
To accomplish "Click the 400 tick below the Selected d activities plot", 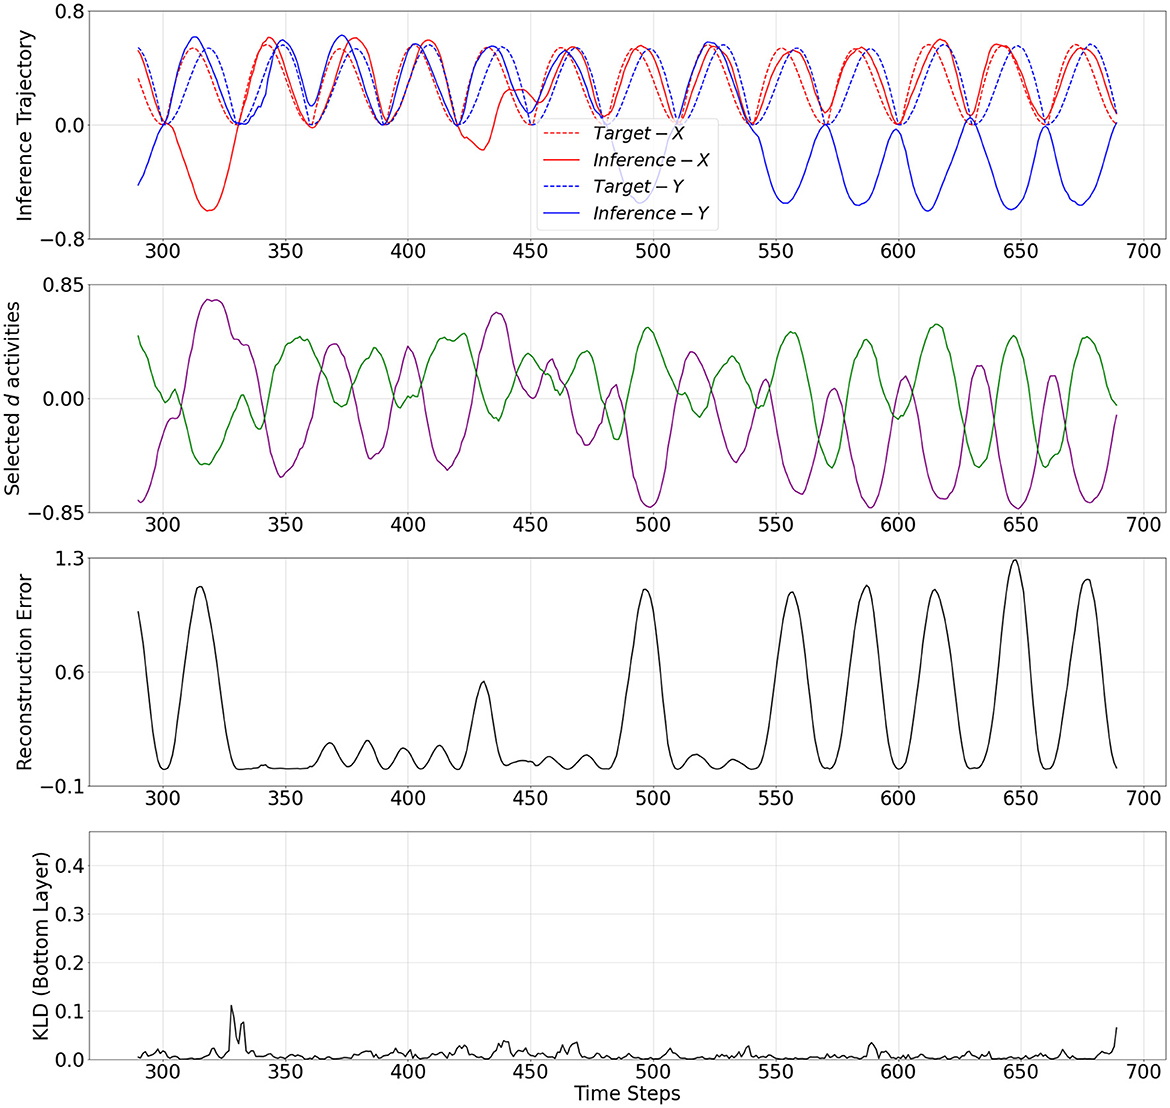I will point(408,525).
